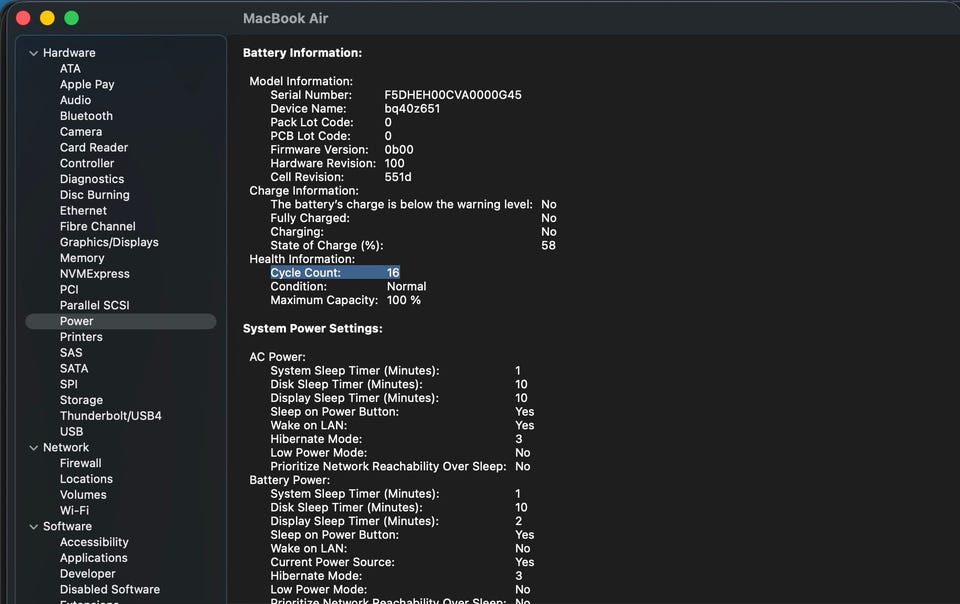Zoom window with green button
Viewport: 960px width, 604px height.
pos(72,18)
